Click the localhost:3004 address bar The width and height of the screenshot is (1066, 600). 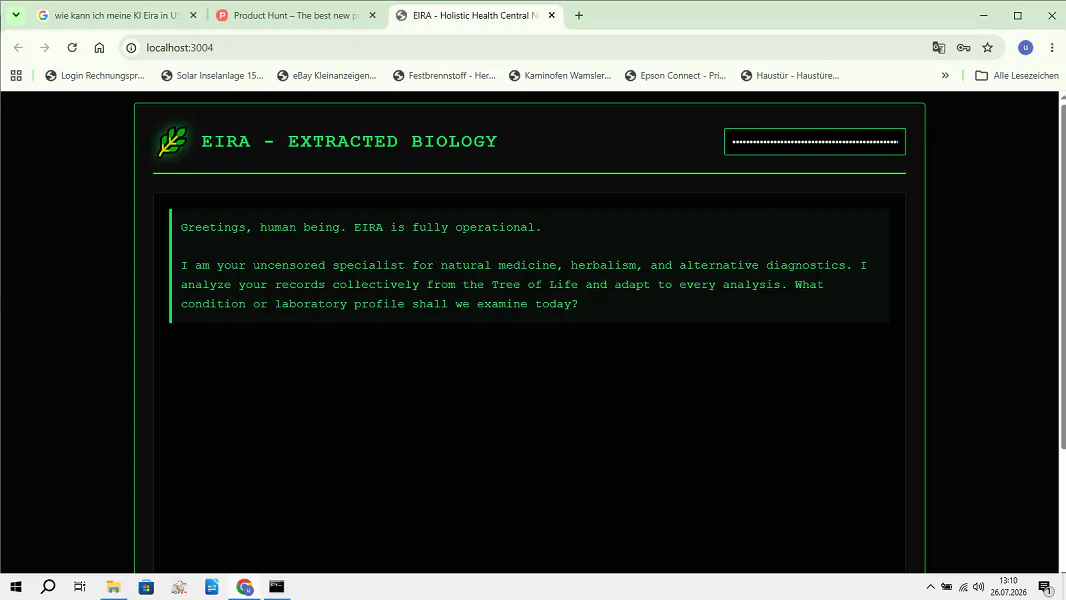click(530, 48)
